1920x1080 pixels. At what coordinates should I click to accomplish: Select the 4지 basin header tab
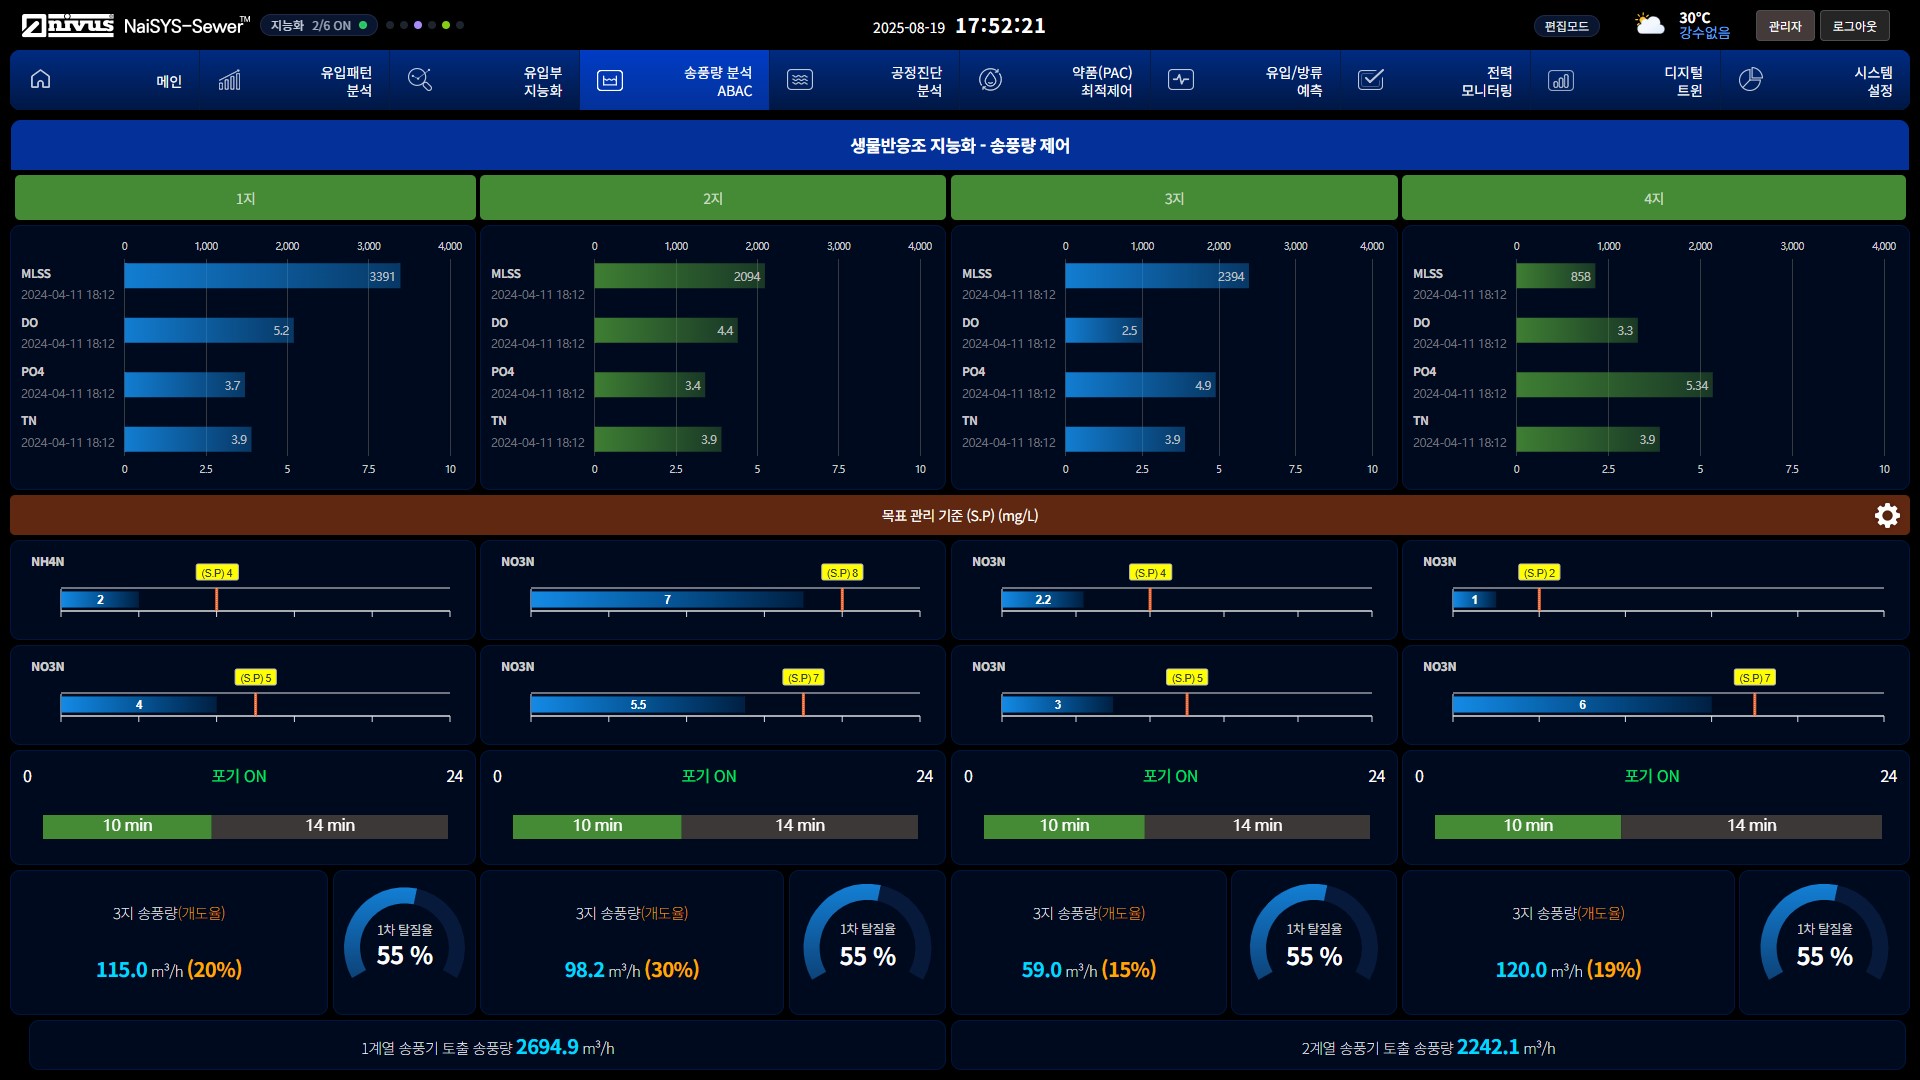coord(1653,198)
